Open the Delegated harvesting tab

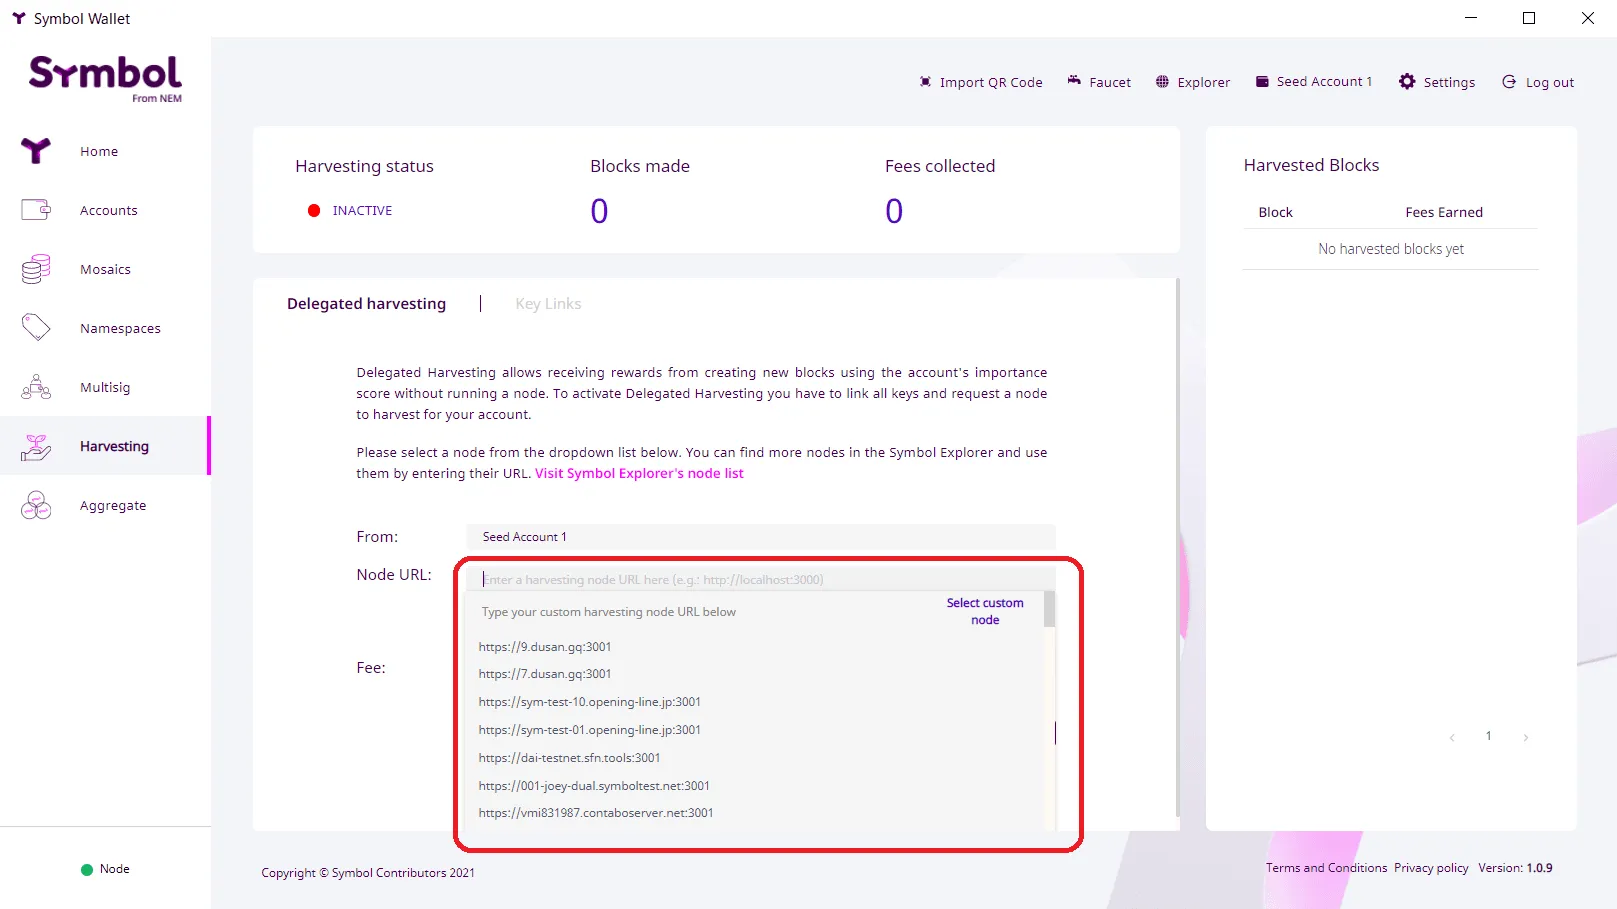(366, 304)
